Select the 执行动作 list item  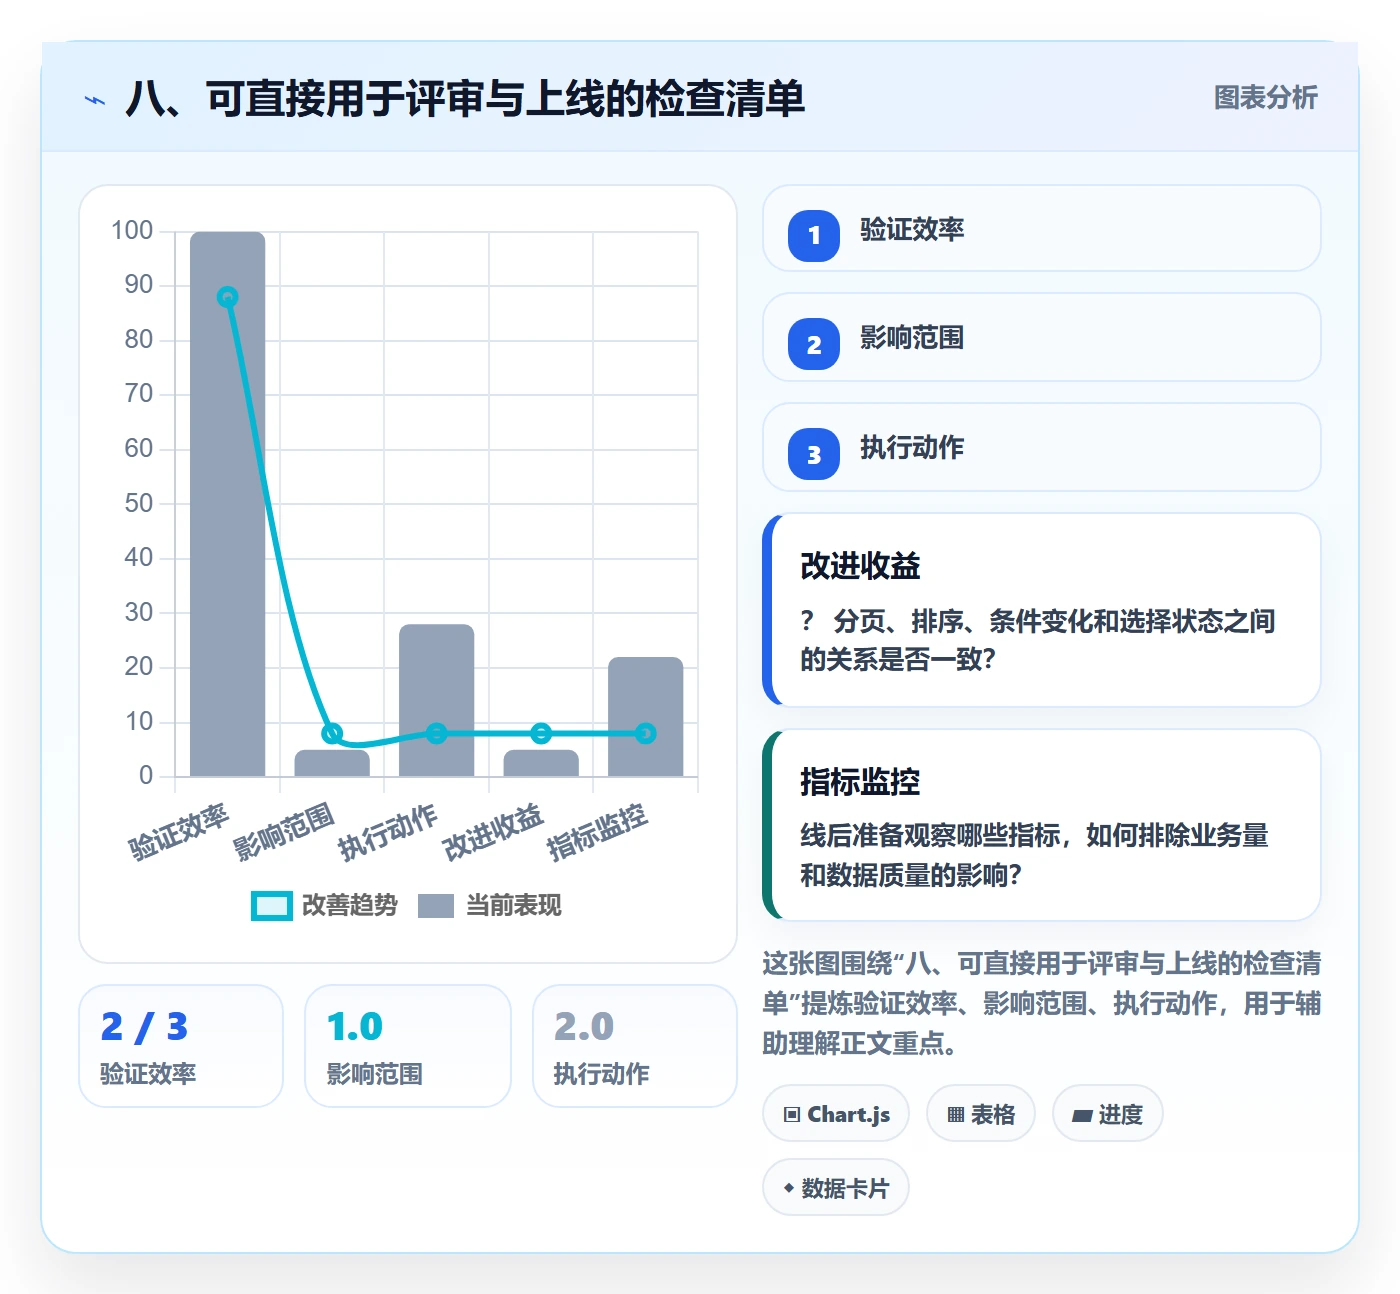point(1041,447)
